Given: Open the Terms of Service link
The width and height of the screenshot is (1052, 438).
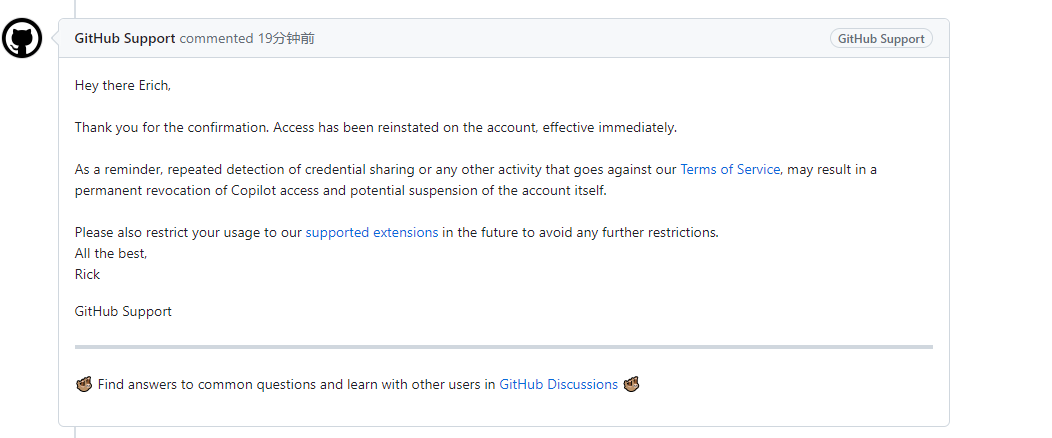Looking at the screenshot, I should click(x=730, y=169).
